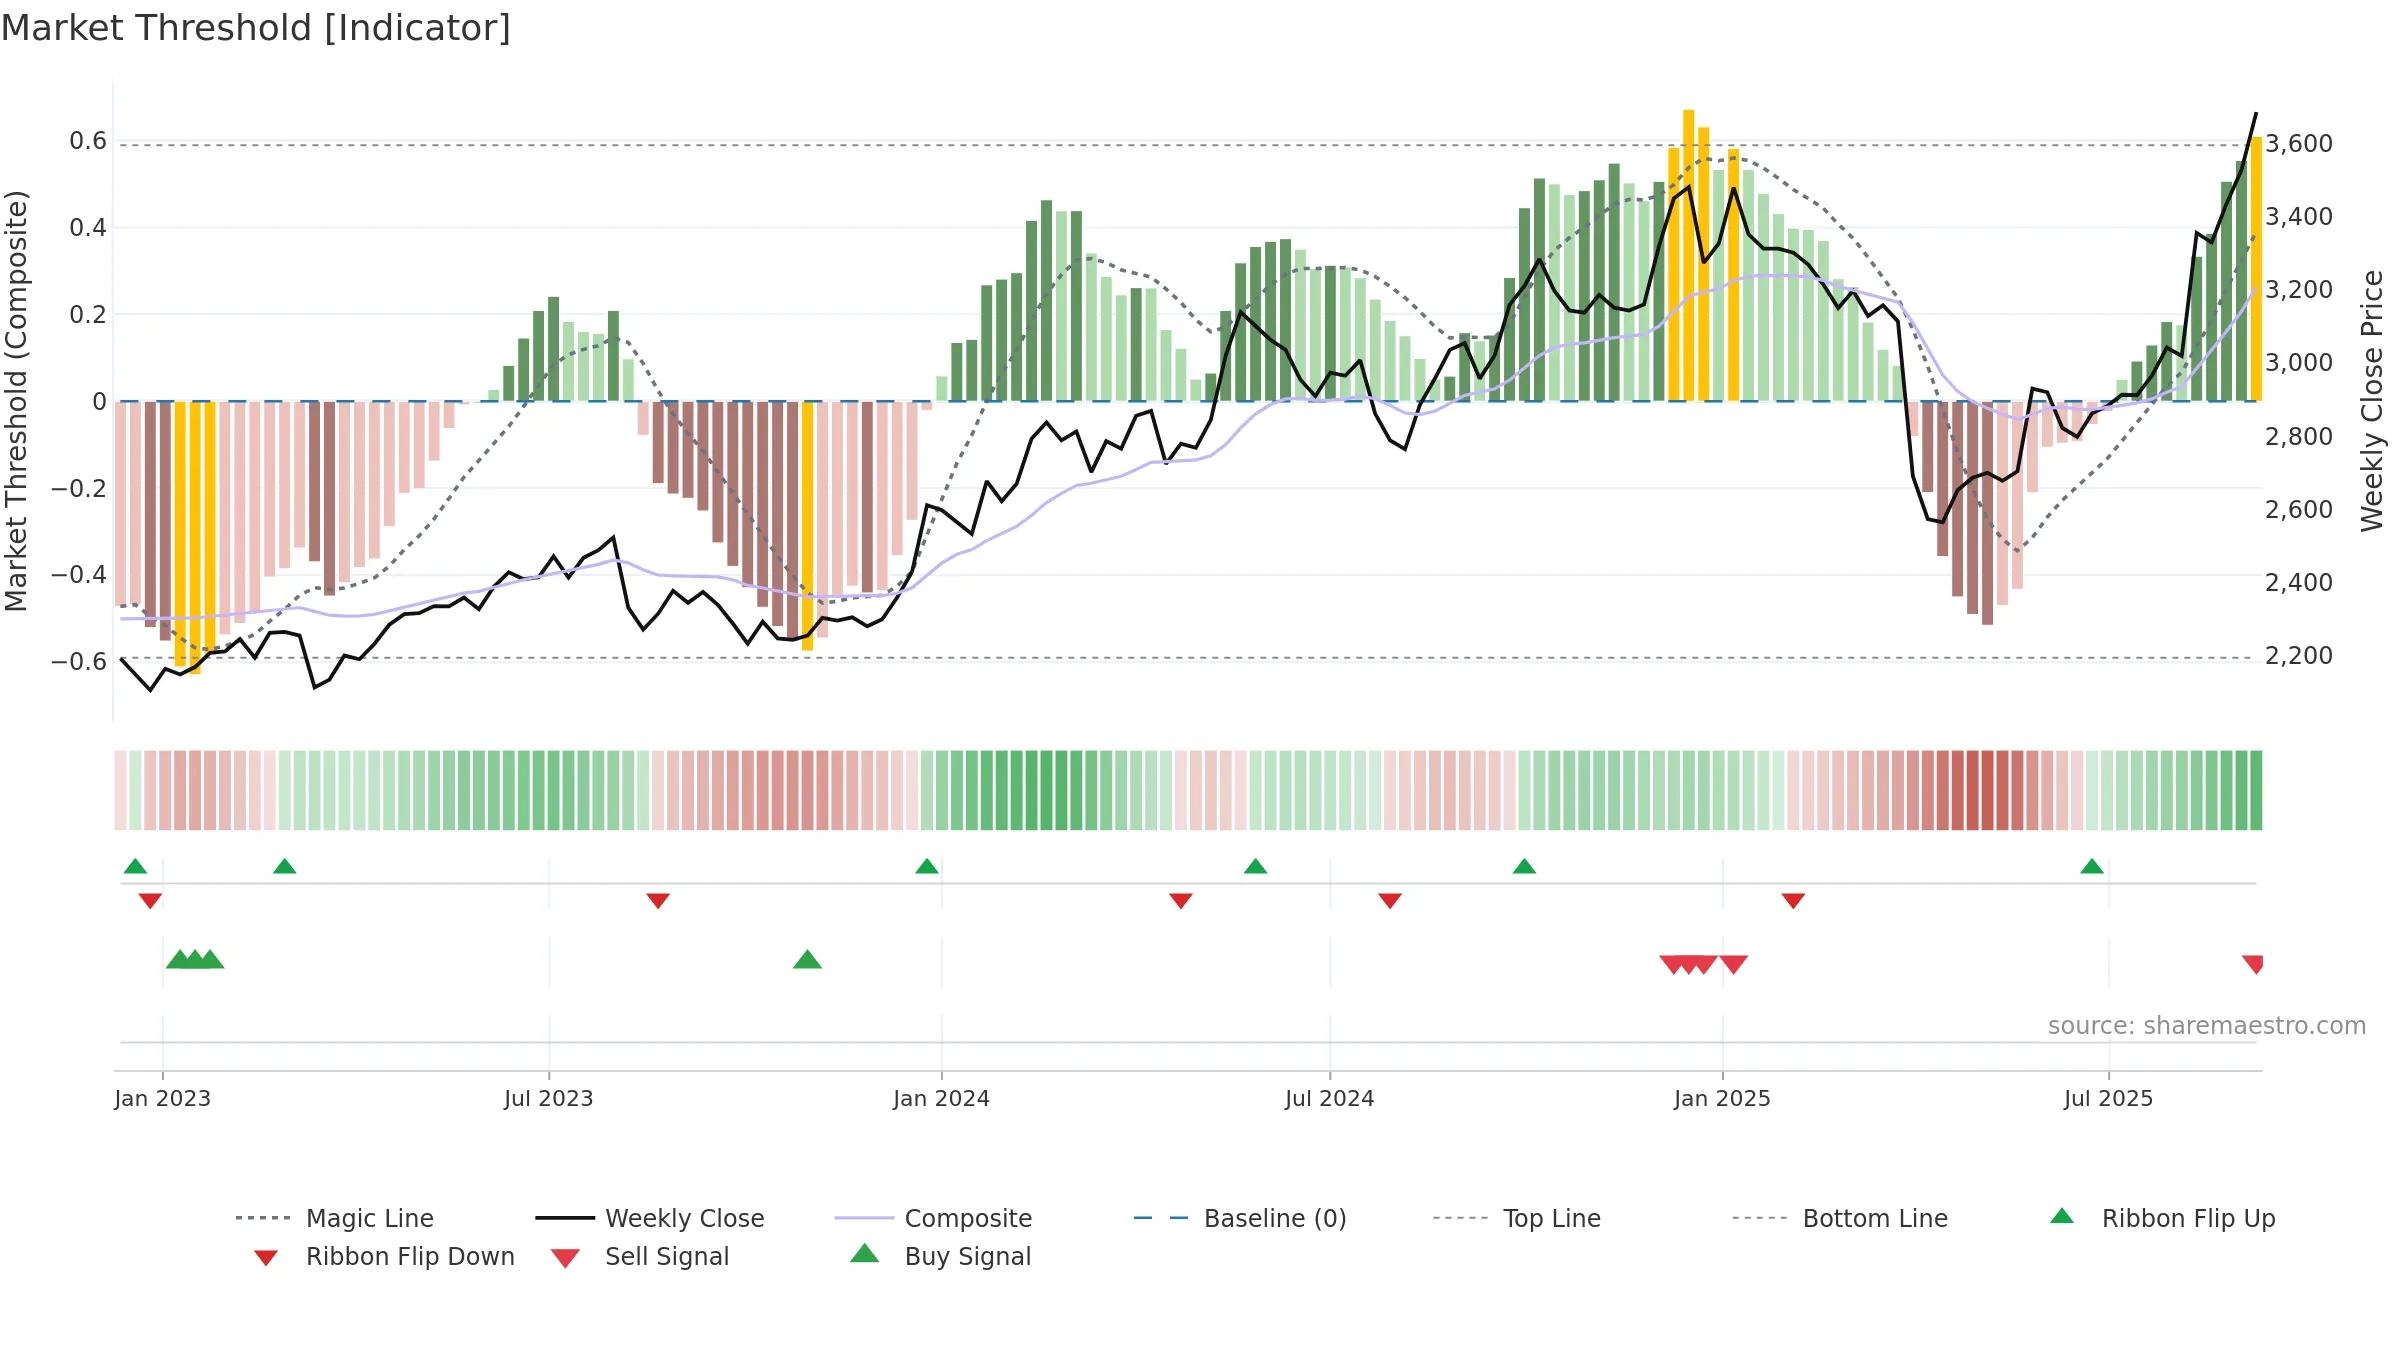The height and width of the screenshot is (1350, 2400).
Task: Toggle the Composite legend entry
Action: (x=934, y=1218)
